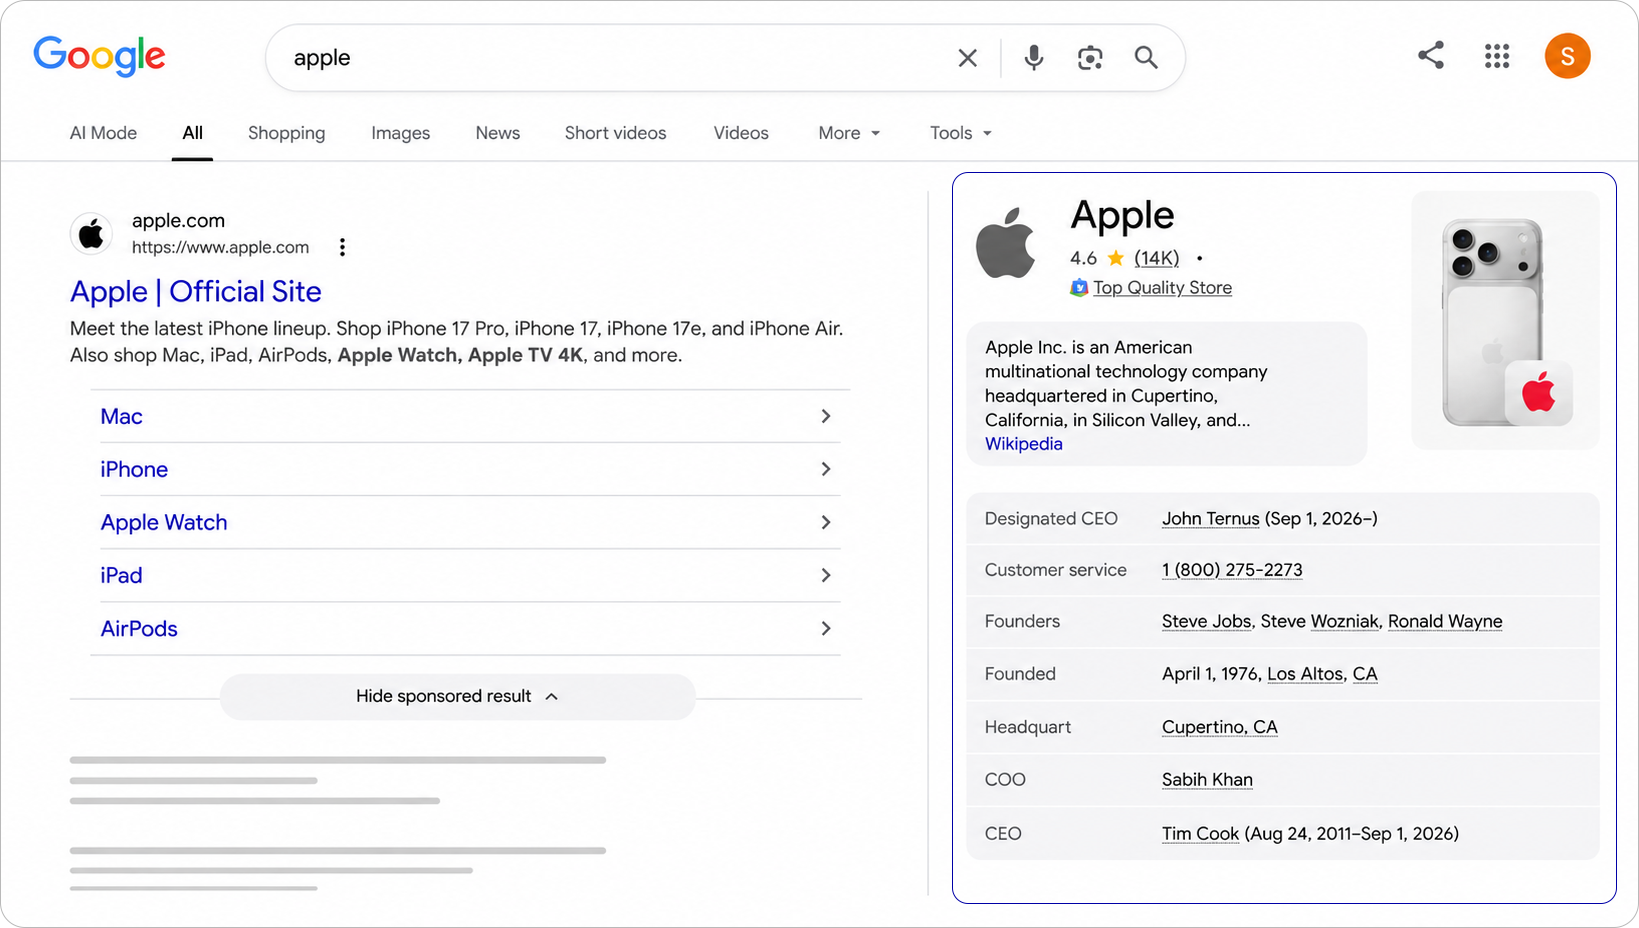The image size is (1639, 928).
Task: Open the Sabih Khan link
Action: coord(1207,780)
